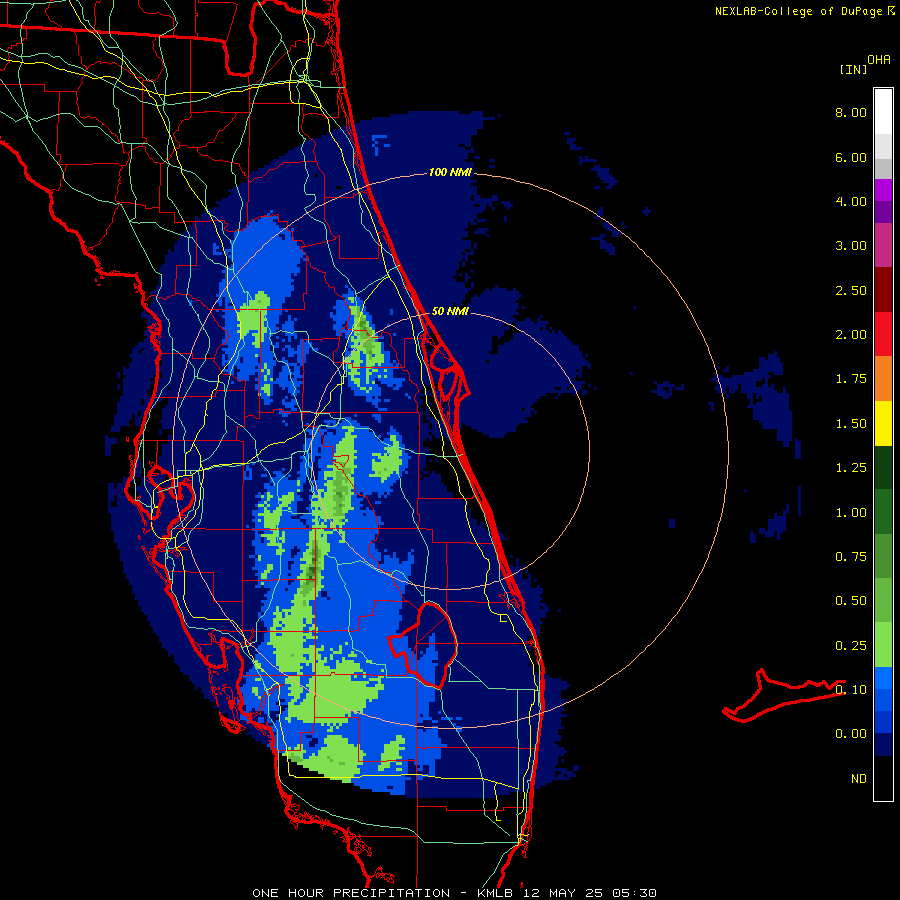Screen dimensions: 900x900
Task: Click the 2.00 scale value
Action: click(x=851, y=335)
